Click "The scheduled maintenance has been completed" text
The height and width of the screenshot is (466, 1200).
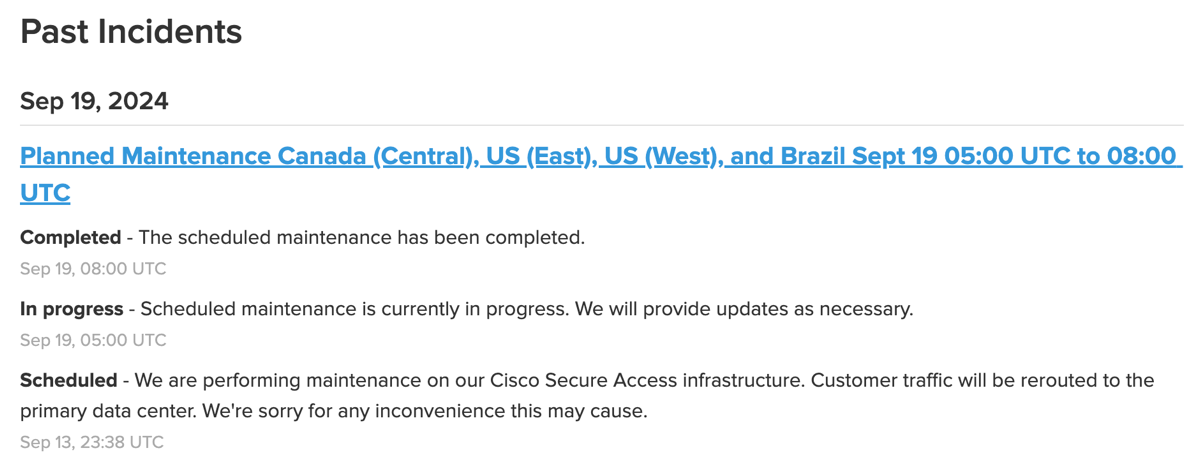[x=361, y=238]
